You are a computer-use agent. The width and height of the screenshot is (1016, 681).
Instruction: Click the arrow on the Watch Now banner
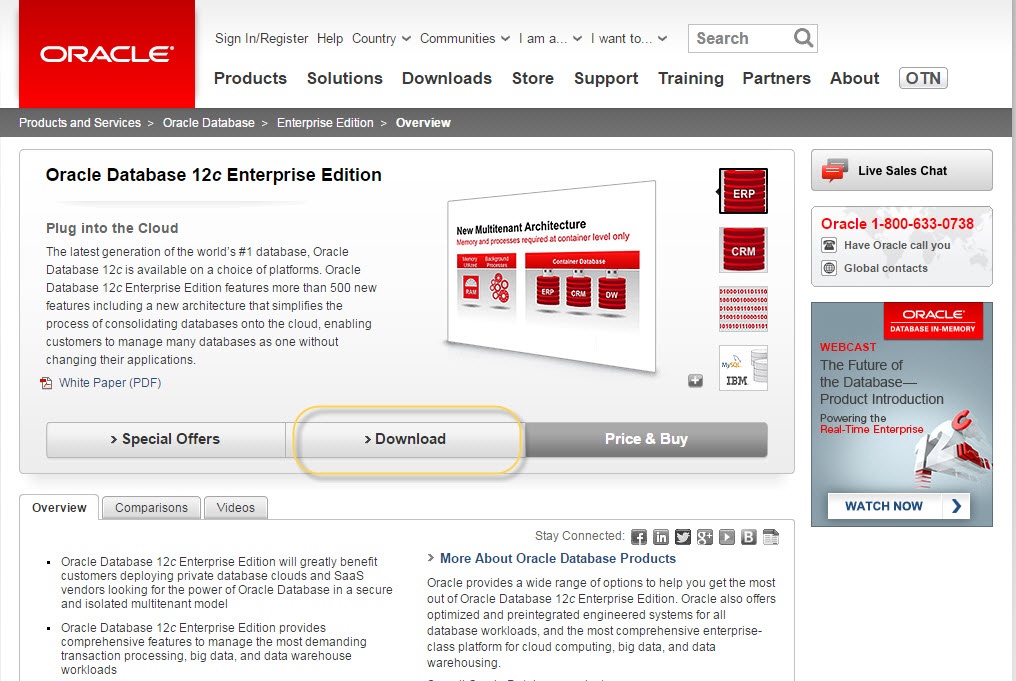tap(956, 506)
